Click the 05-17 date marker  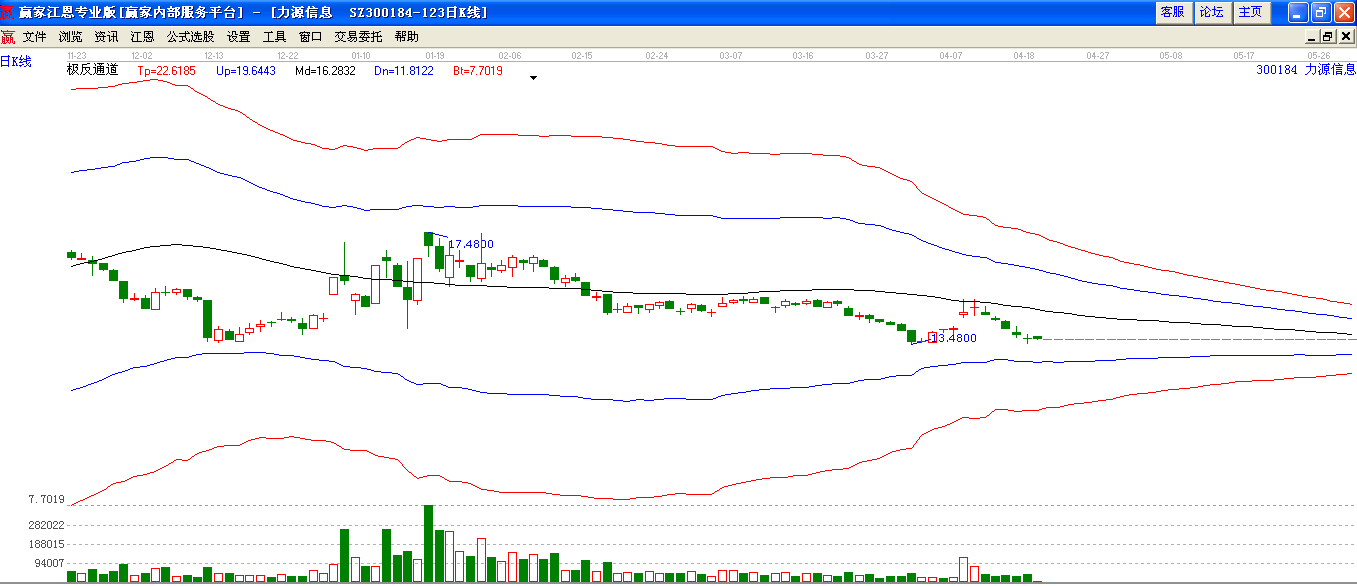[1244, 56]
